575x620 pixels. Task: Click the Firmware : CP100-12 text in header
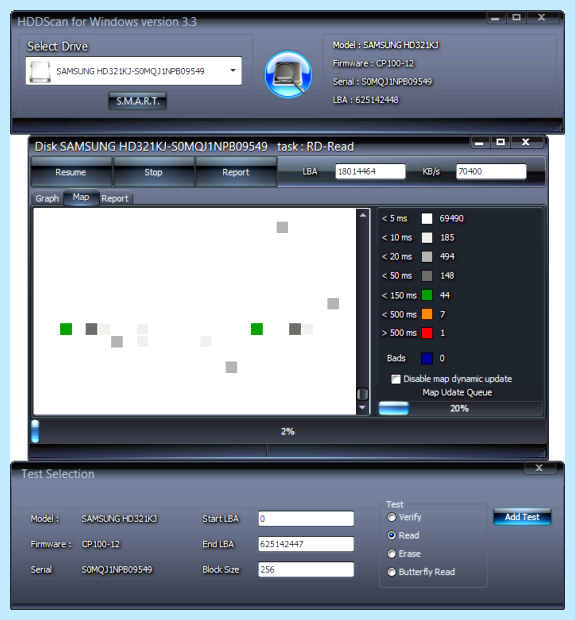coord(373,63)
